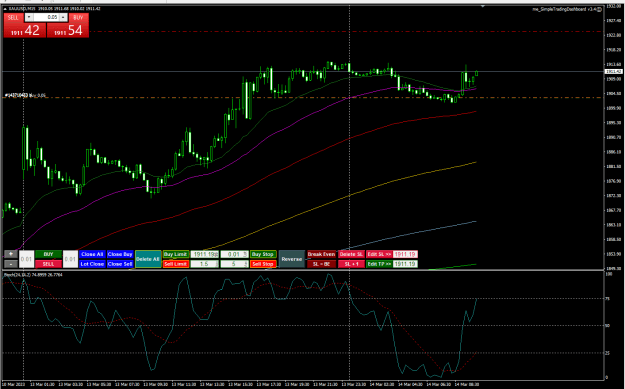The image size is (625, 389).
Task: Select the value field beside Edit SL
Action: (x=405, y=254)
